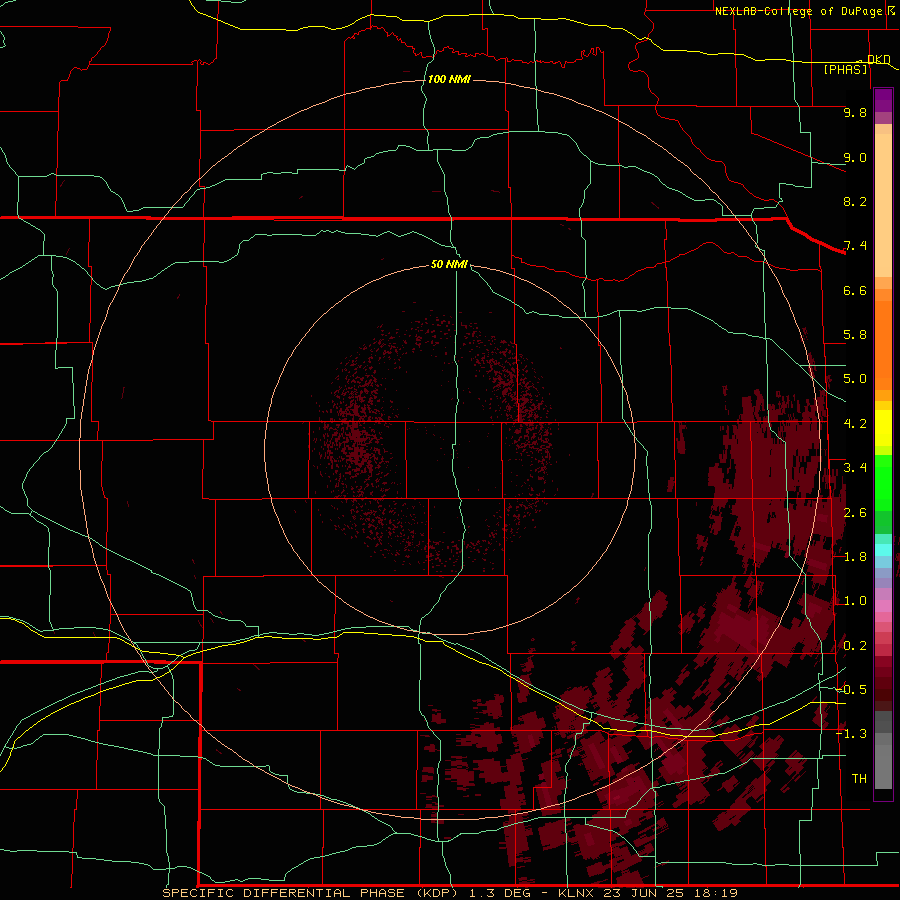Click the dark orange segment of the color bar
The width and height of the screenshot is (900, 900).
(x=883, y=345)
